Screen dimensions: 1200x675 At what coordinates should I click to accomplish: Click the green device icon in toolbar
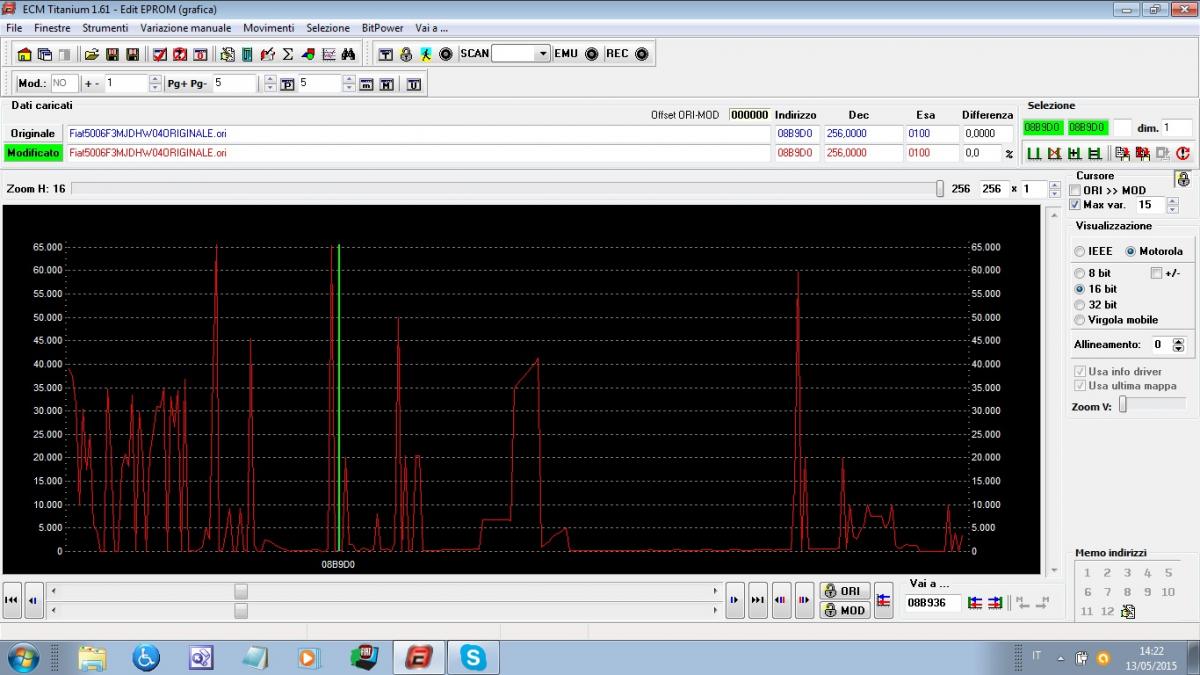pos(246,54)
